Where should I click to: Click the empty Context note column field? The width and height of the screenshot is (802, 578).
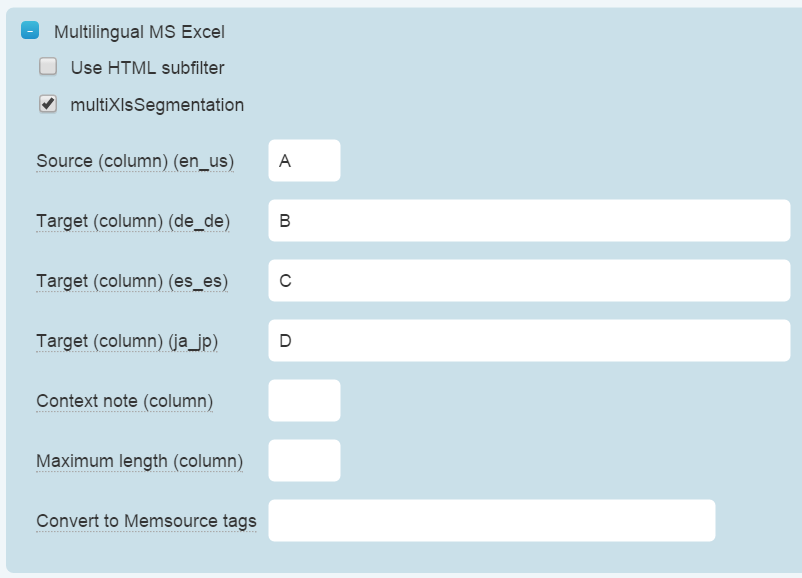[x=304, y=401]
